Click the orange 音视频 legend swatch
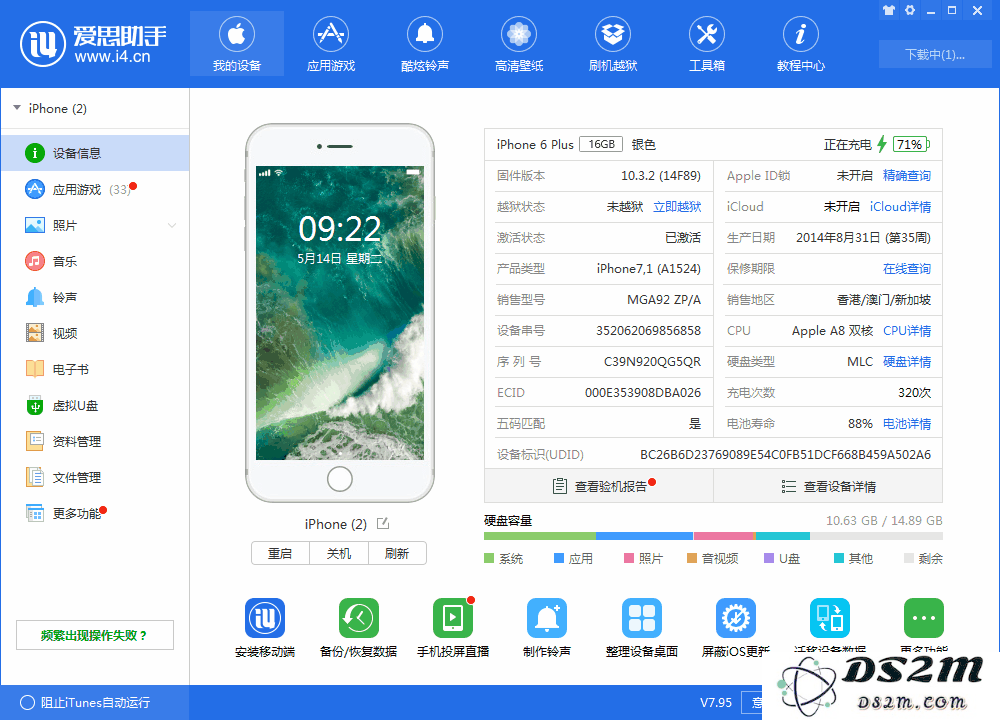 [x=692, y=558]
